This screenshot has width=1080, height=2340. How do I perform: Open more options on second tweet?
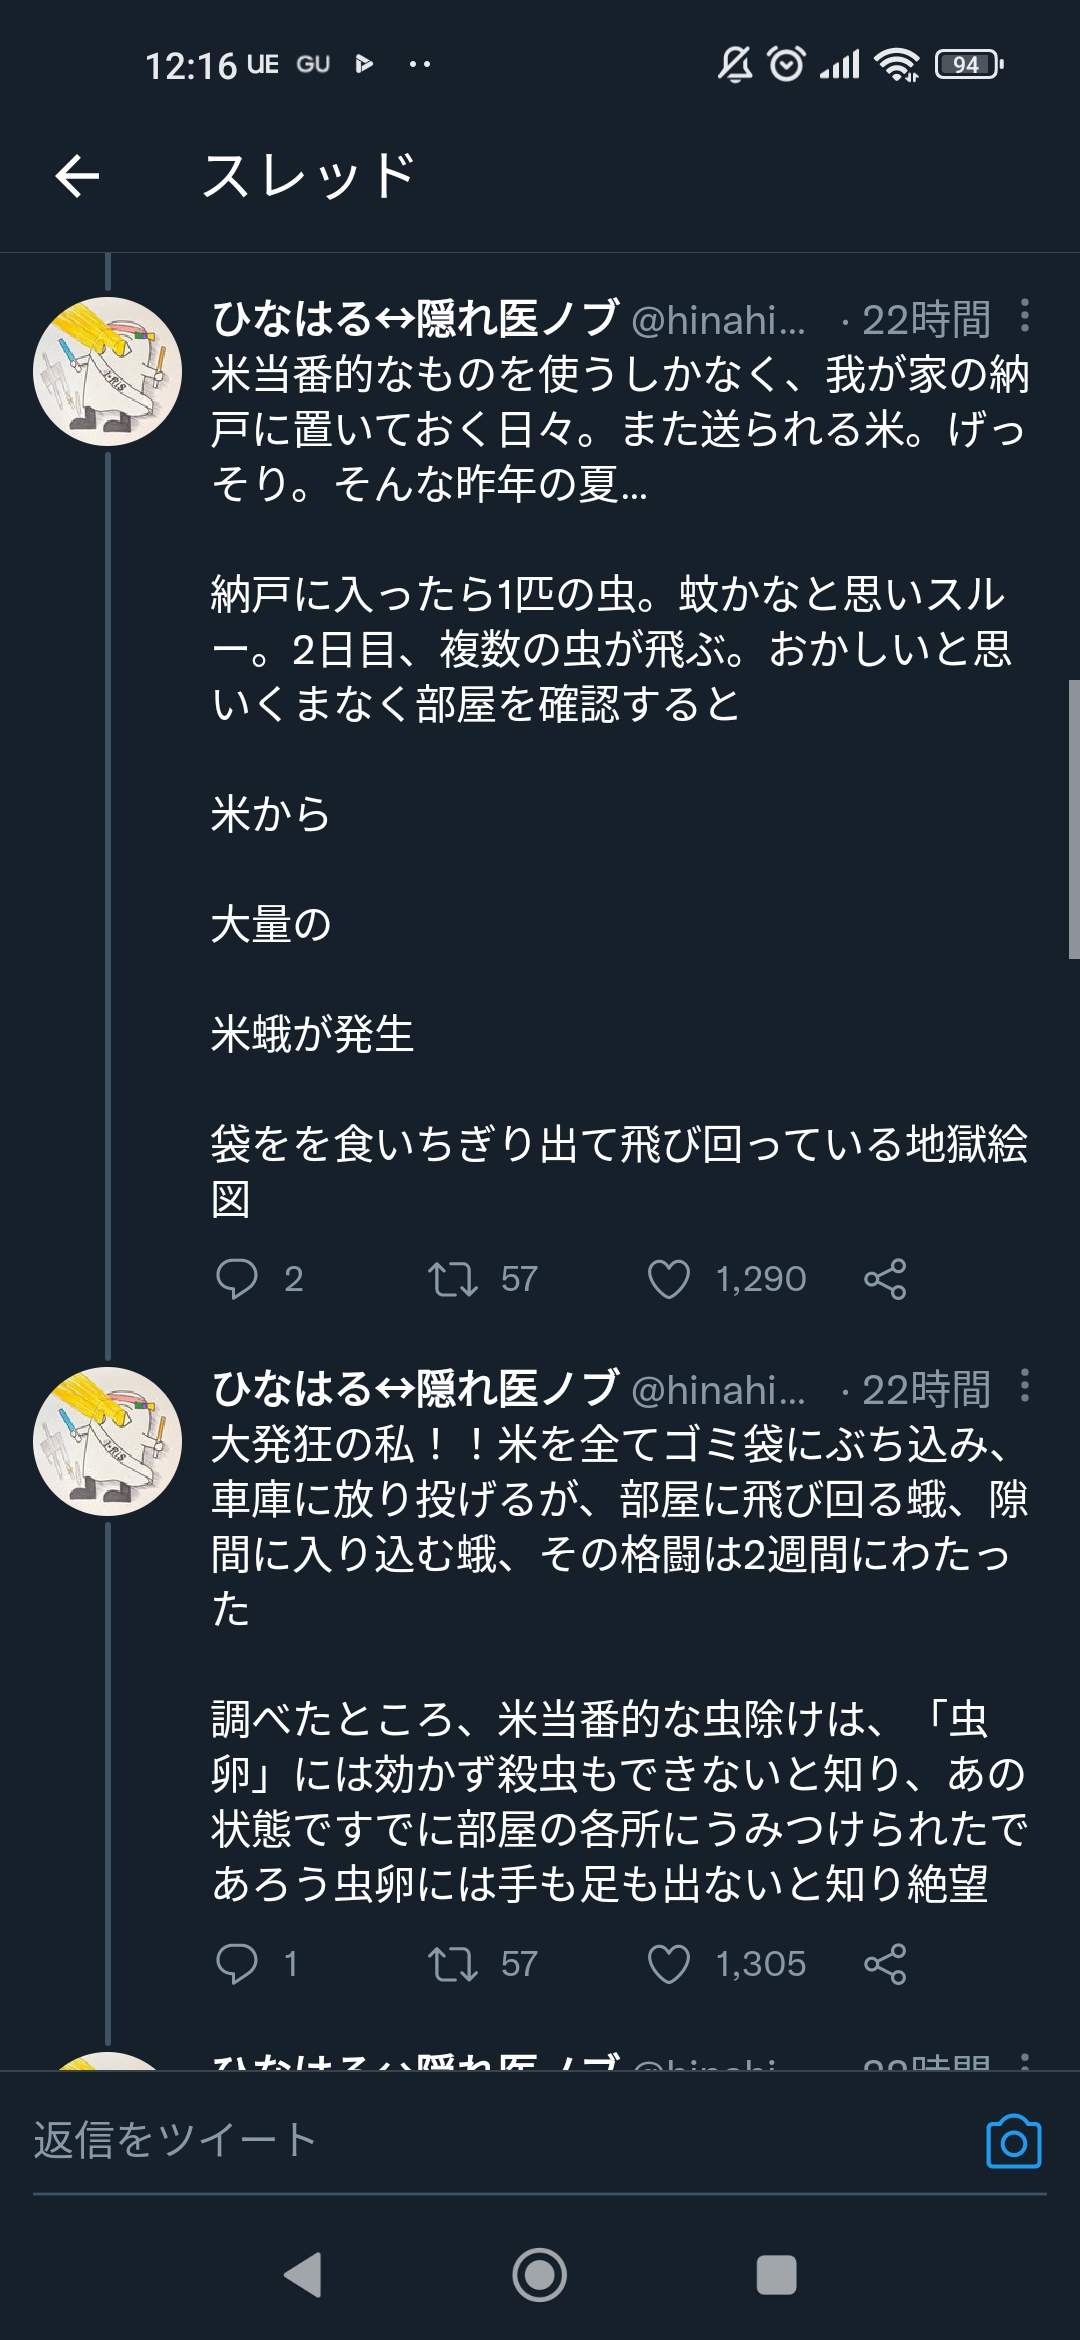point(1024,1386)
